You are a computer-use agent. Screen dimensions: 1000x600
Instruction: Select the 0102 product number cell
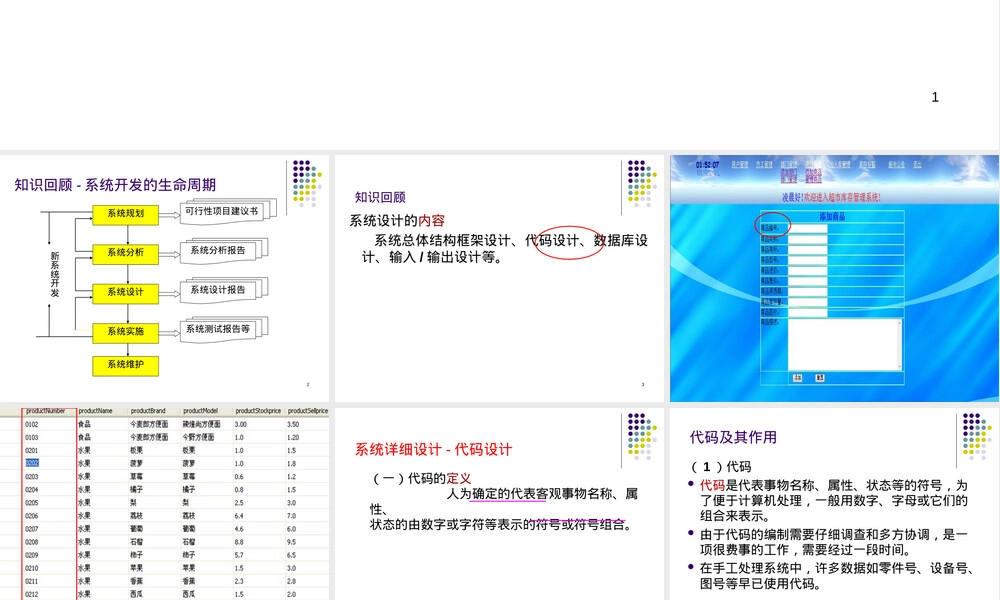click(x=32, y=424)
